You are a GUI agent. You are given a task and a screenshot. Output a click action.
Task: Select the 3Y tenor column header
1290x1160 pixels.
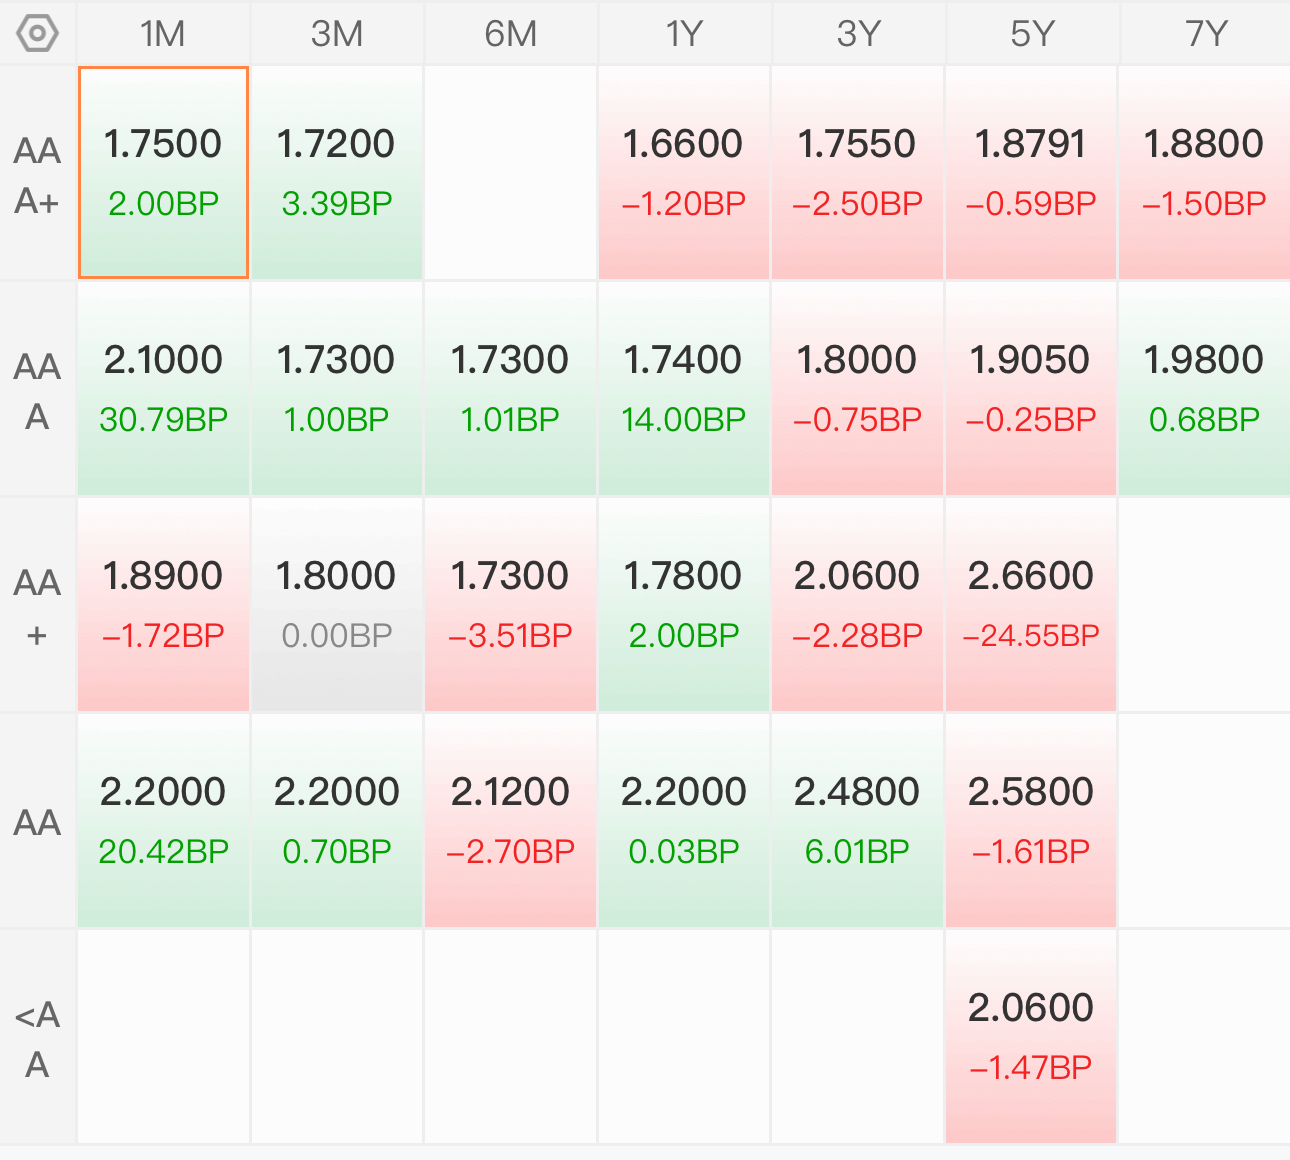click(858, 33)
